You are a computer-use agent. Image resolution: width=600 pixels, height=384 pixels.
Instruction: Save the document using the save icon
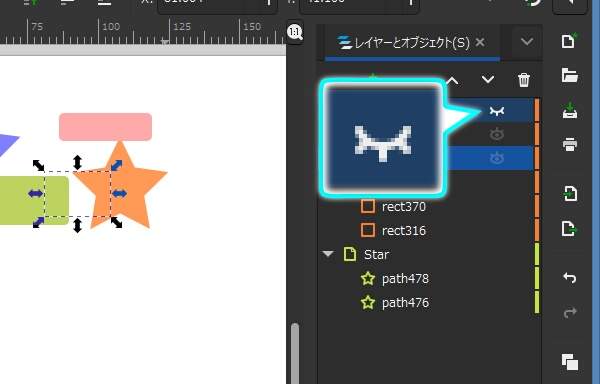pyautogui.click(x=569, y=111)
